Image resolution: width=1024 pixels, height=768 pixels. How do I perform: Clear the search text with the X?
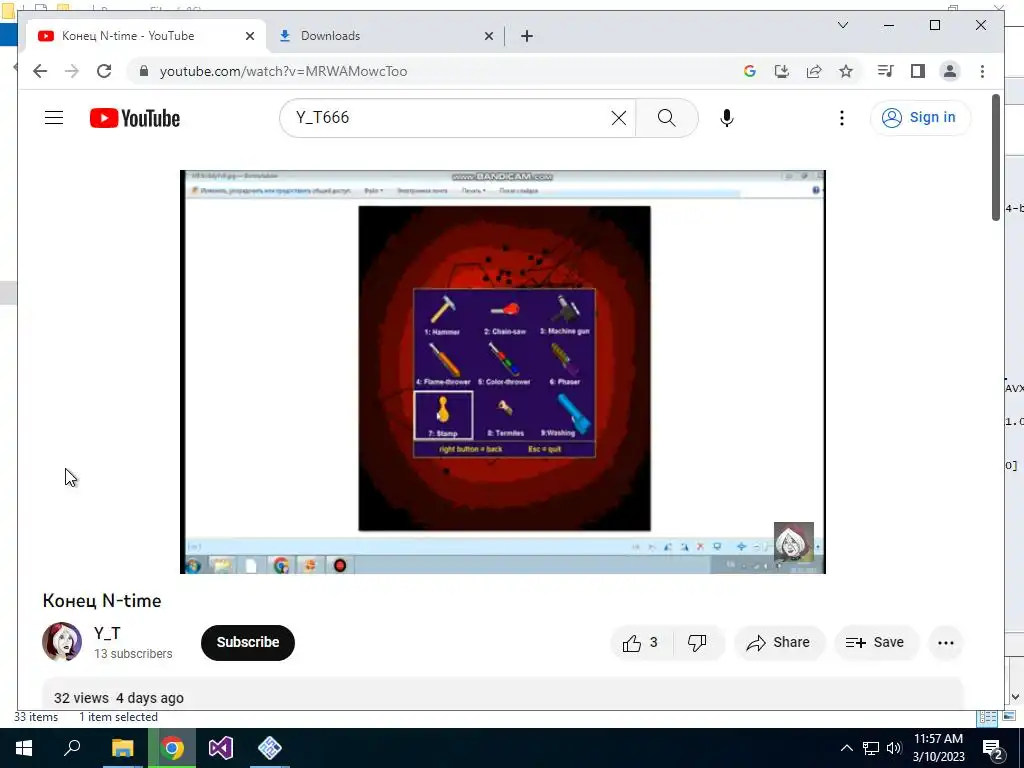point(618,118)
